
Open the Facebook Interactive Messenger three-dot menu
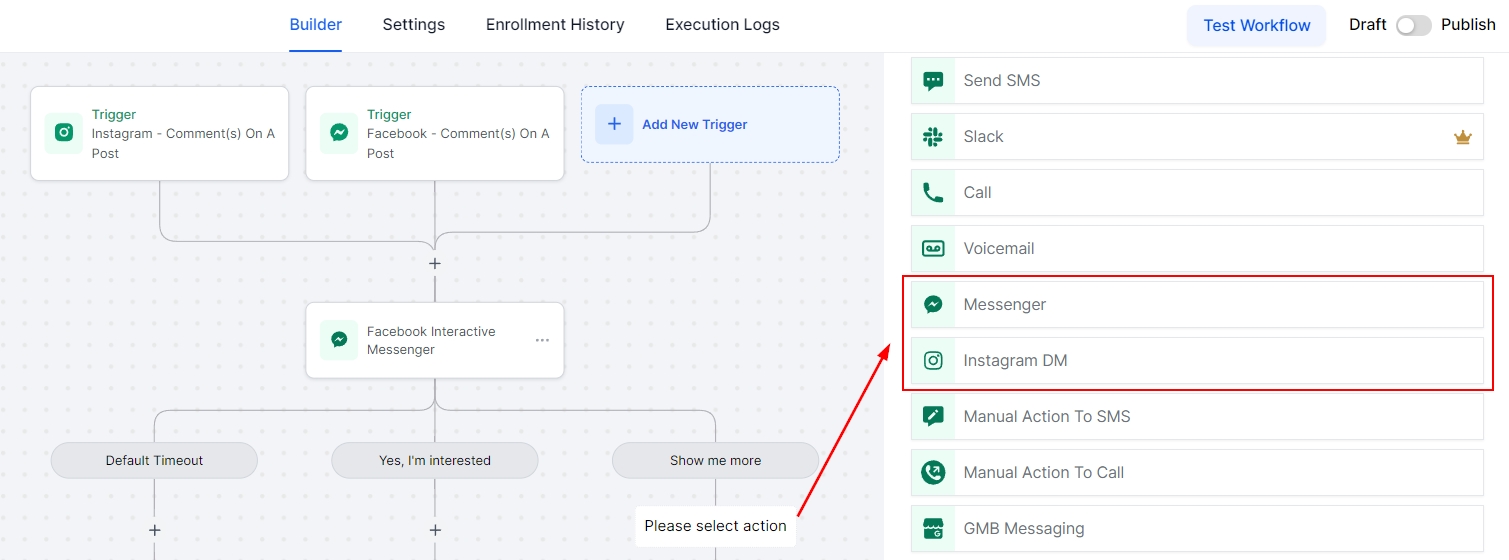tap(542, 340)
